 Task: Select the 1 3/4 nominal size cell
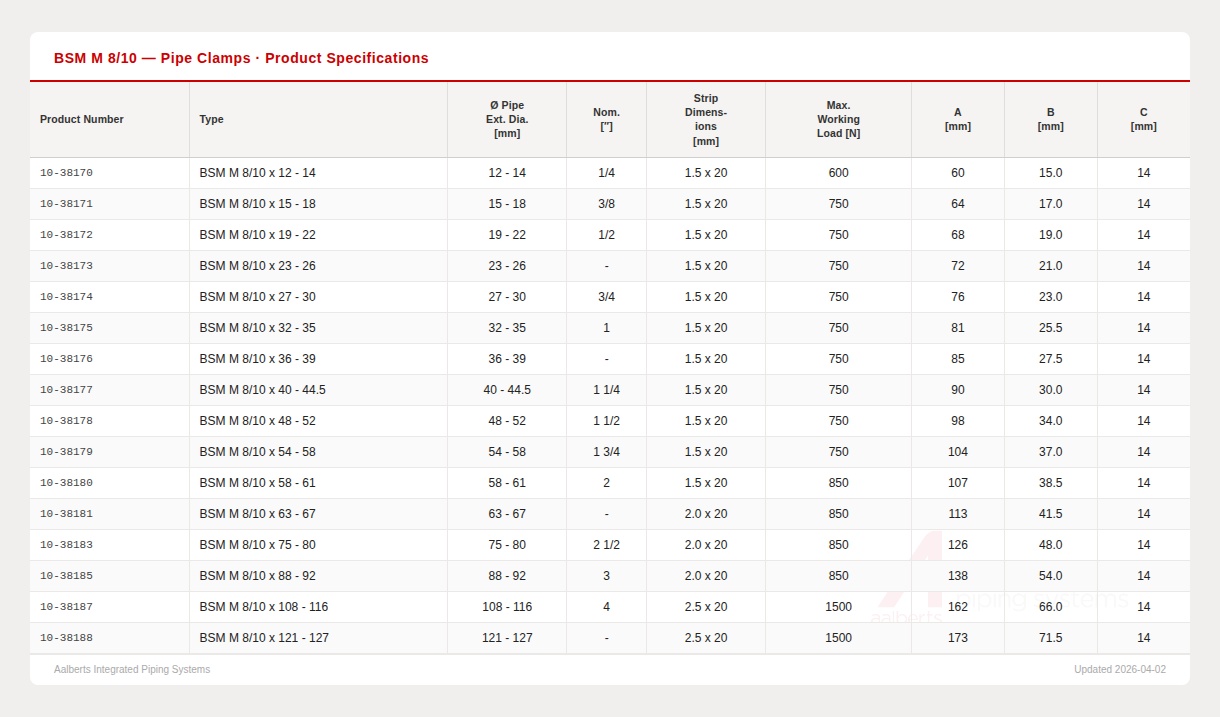point(606,452)
